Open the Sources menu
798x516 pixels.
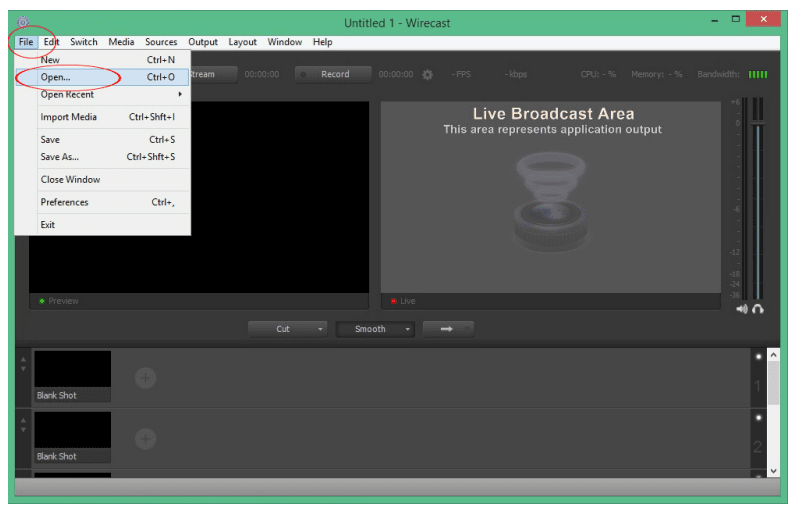[x=161, y=42]
